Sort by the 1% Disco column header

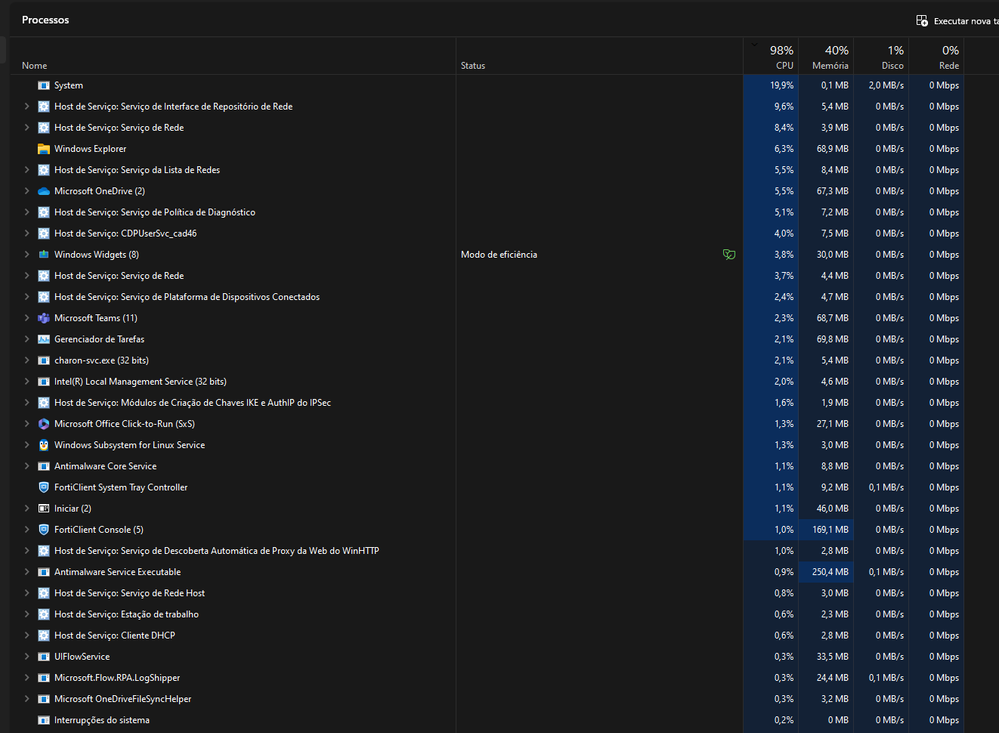pyautogui.click(x=881, y=57)
